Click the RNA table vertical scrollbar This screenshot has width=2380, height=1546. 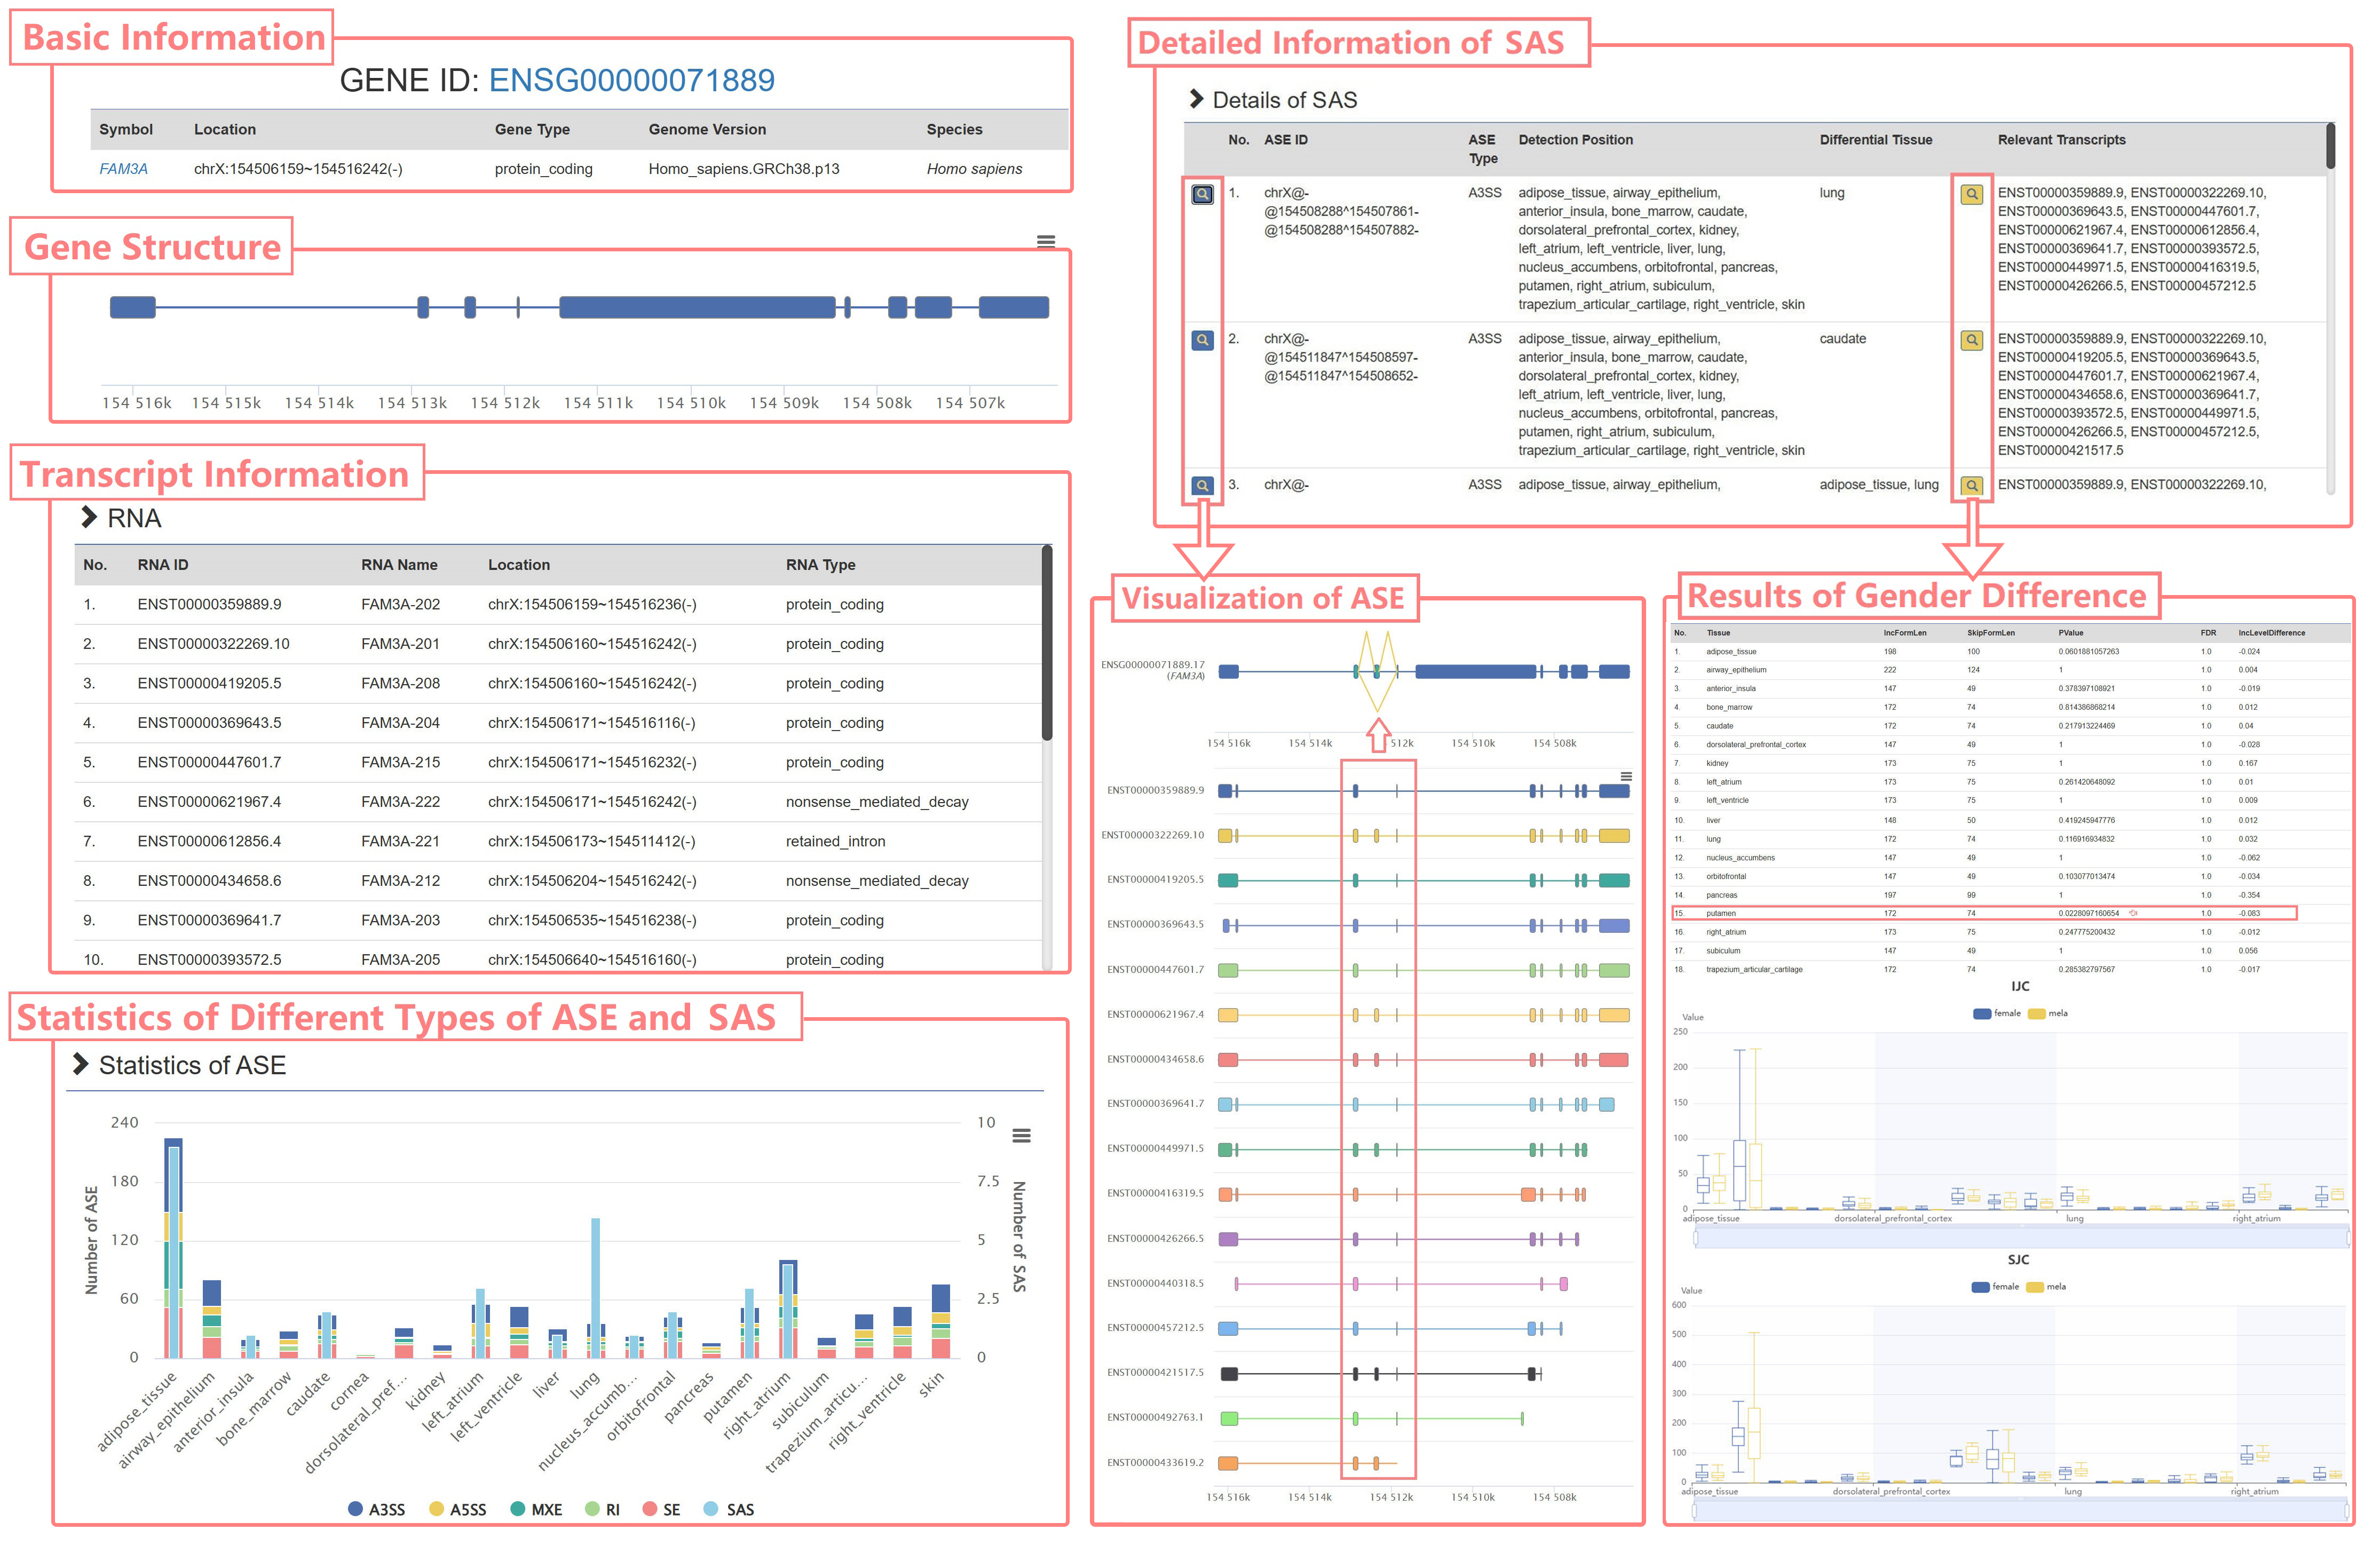tap(1046, 642)
